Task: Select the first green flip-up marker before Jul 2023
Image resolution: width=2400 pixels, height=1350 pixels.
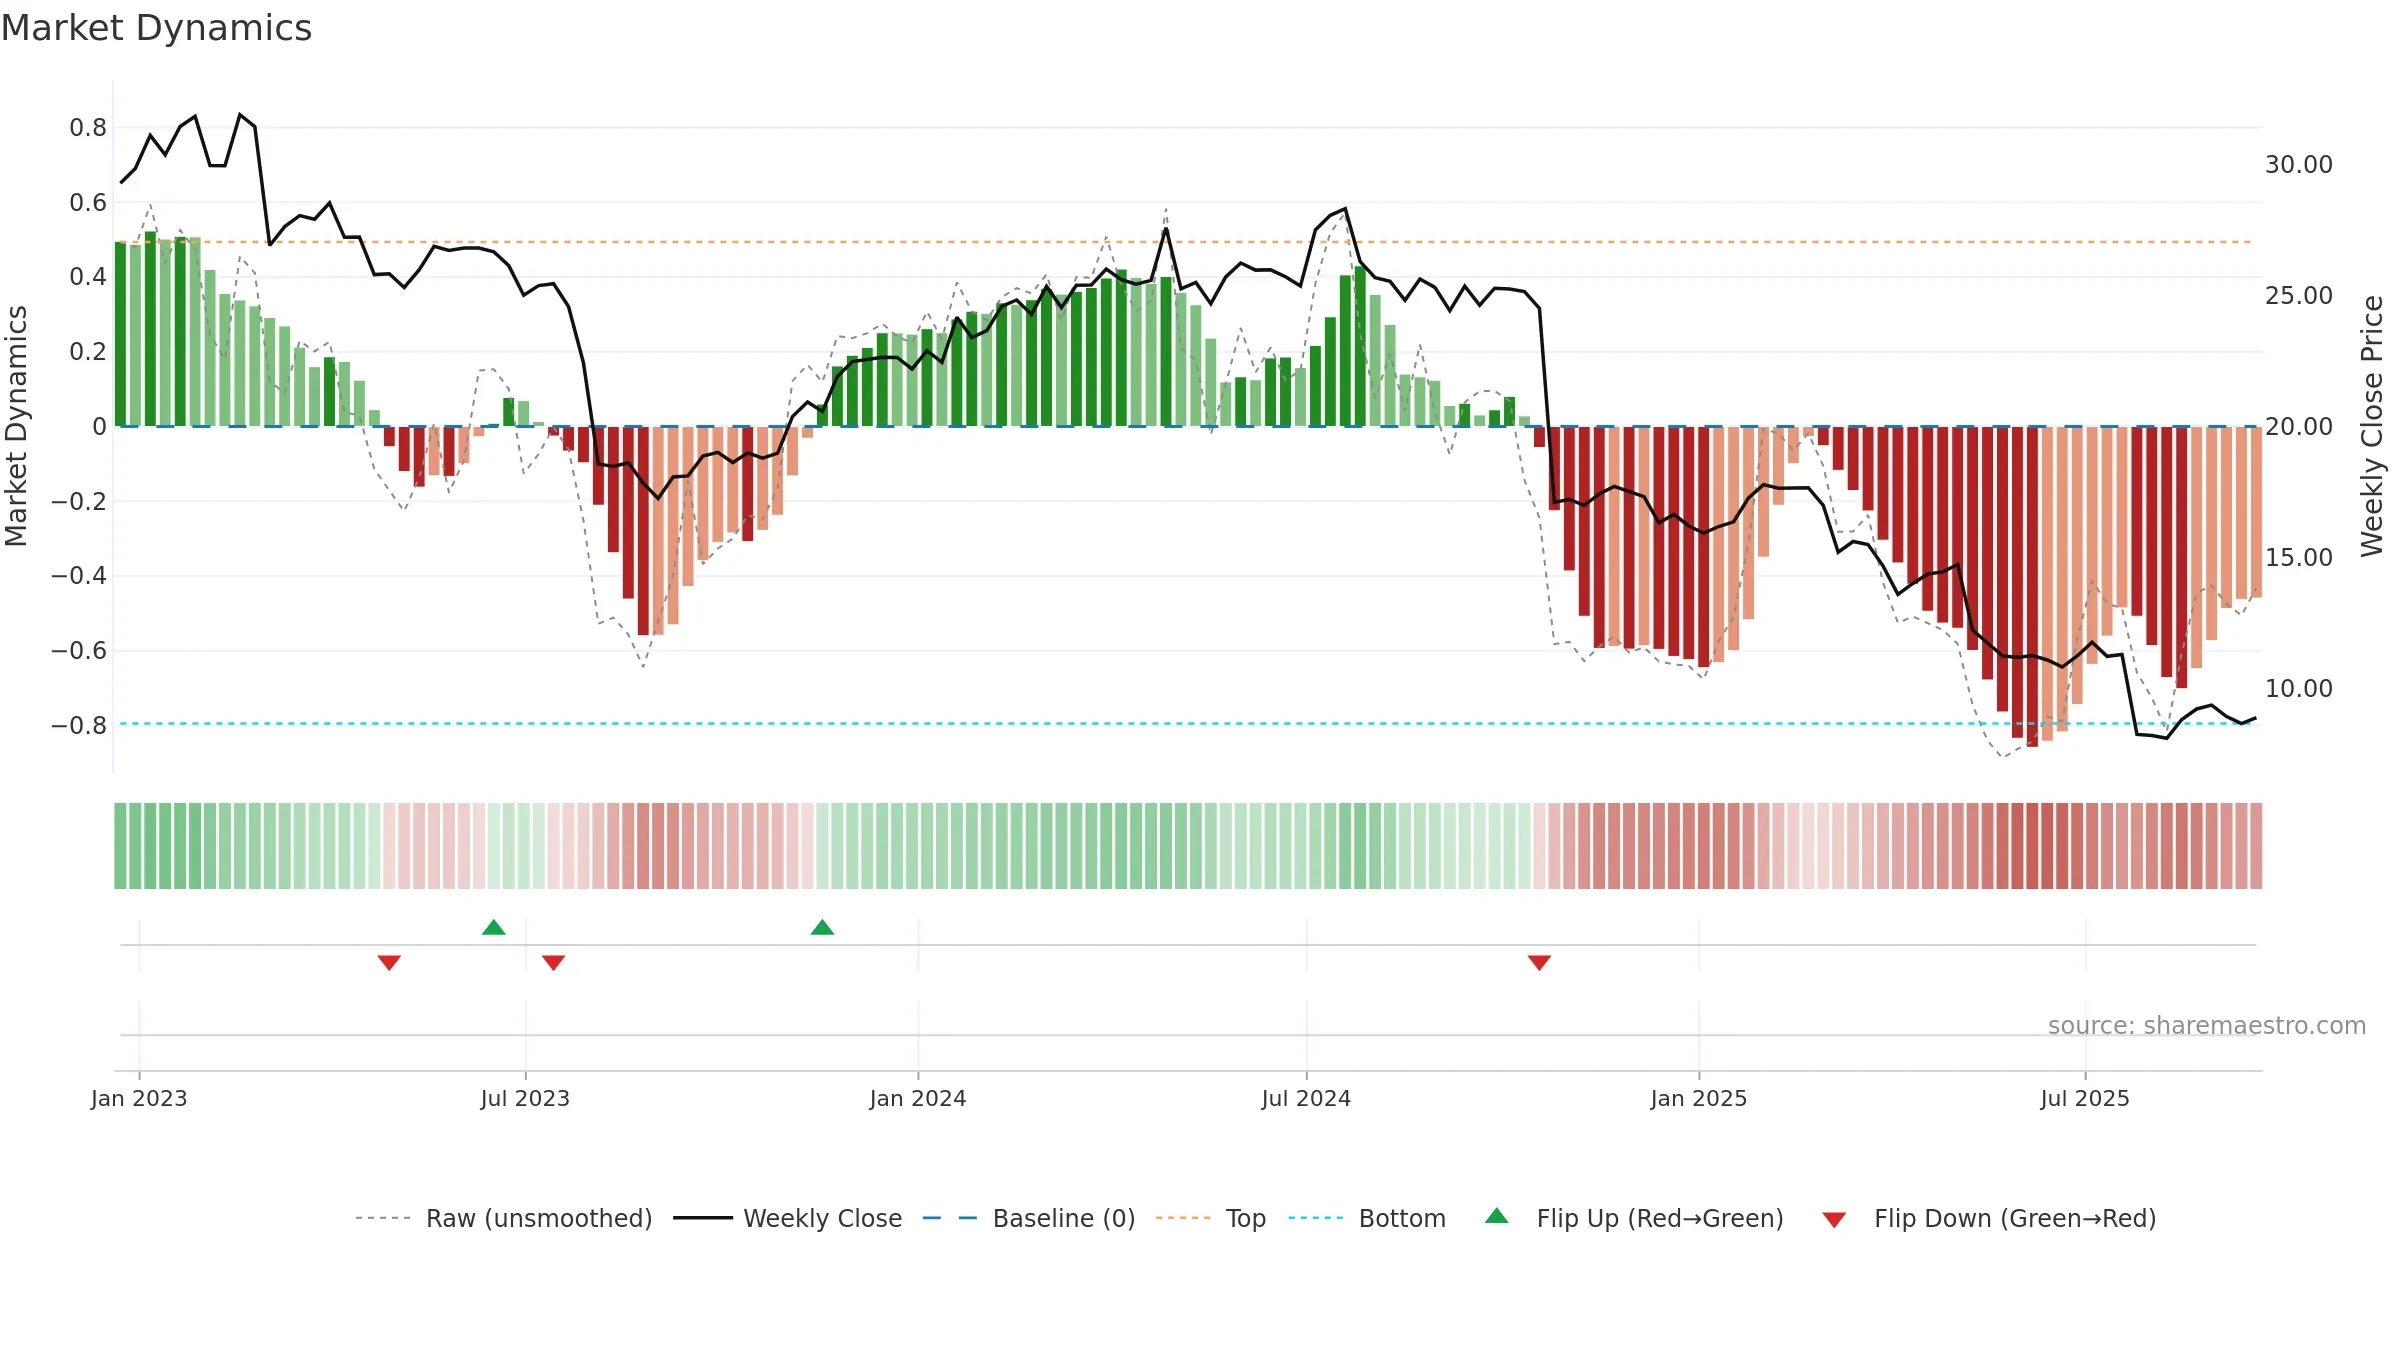Action: tap(494, 927)
